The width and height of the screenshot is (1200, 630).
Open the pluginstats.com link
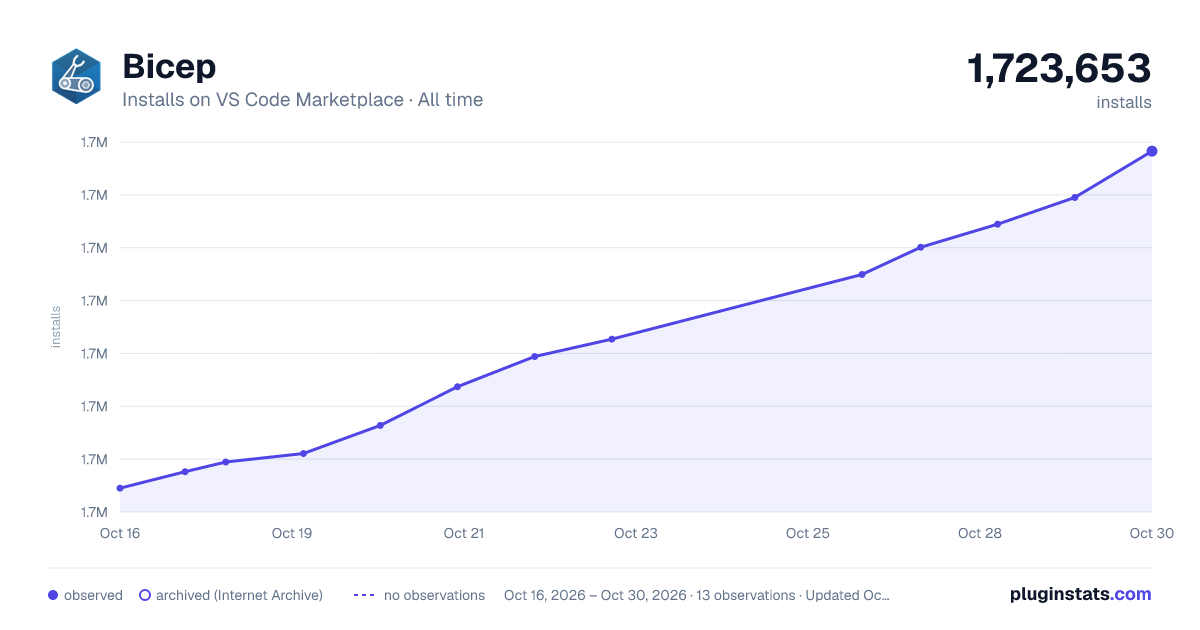coord(1081,594)
